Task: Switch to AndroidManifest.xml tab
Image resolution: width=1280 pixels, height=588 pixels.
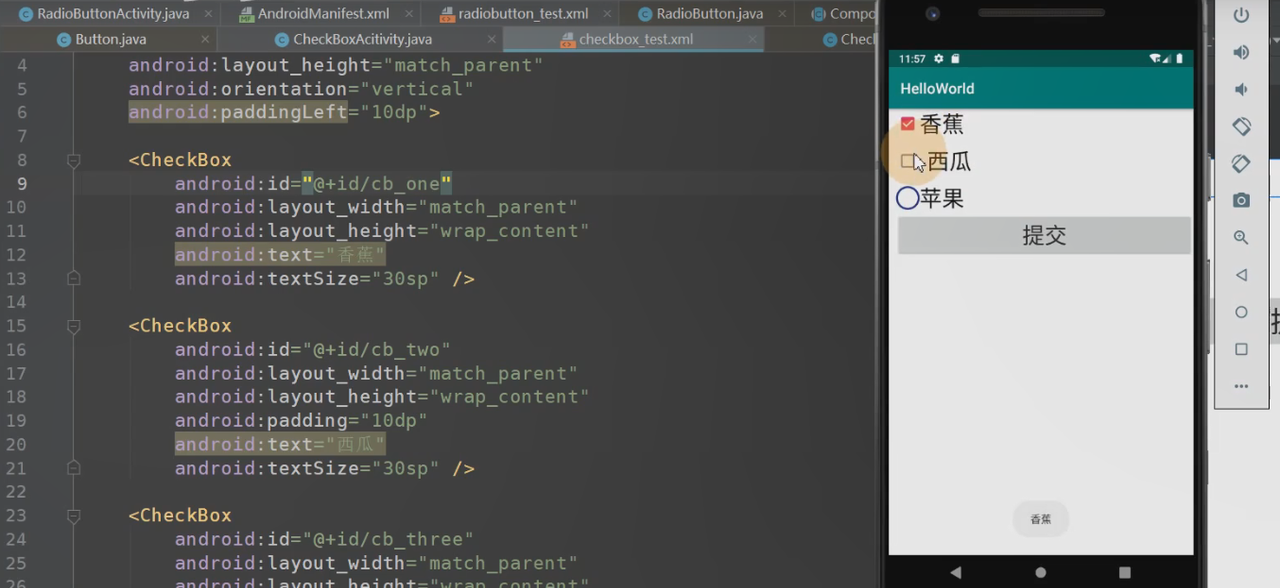Action: click(x=324, y=14)
